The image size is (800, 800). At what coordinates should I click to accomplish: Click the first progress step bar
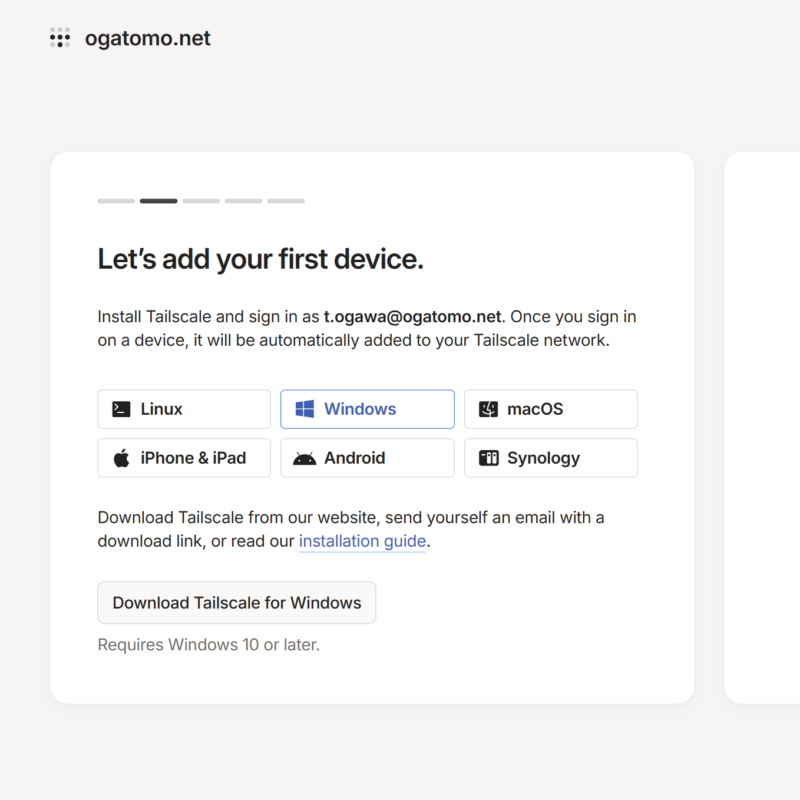click(116, 201)
